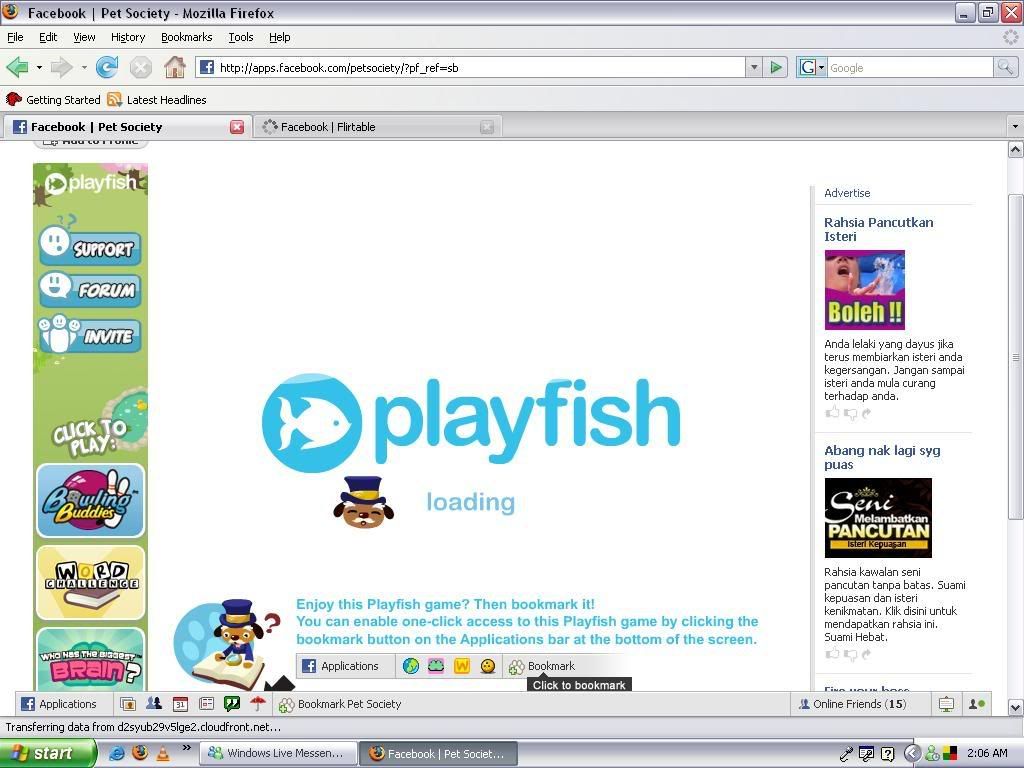Open Rahsia Pancutkan Isteri ad link
1024x768 pixels.
click(878, 229)
